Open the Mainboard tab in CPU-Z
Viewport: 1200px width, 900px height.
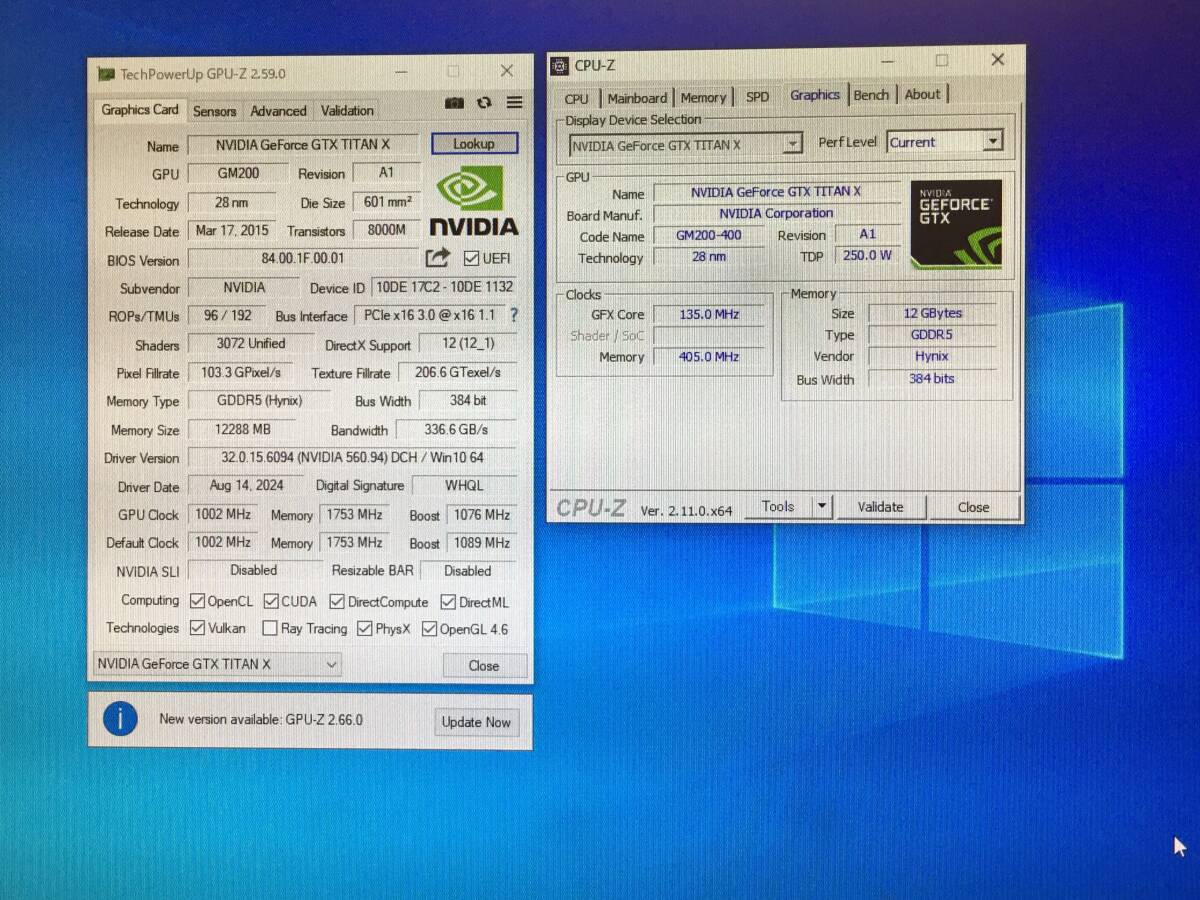pos(637,98)
